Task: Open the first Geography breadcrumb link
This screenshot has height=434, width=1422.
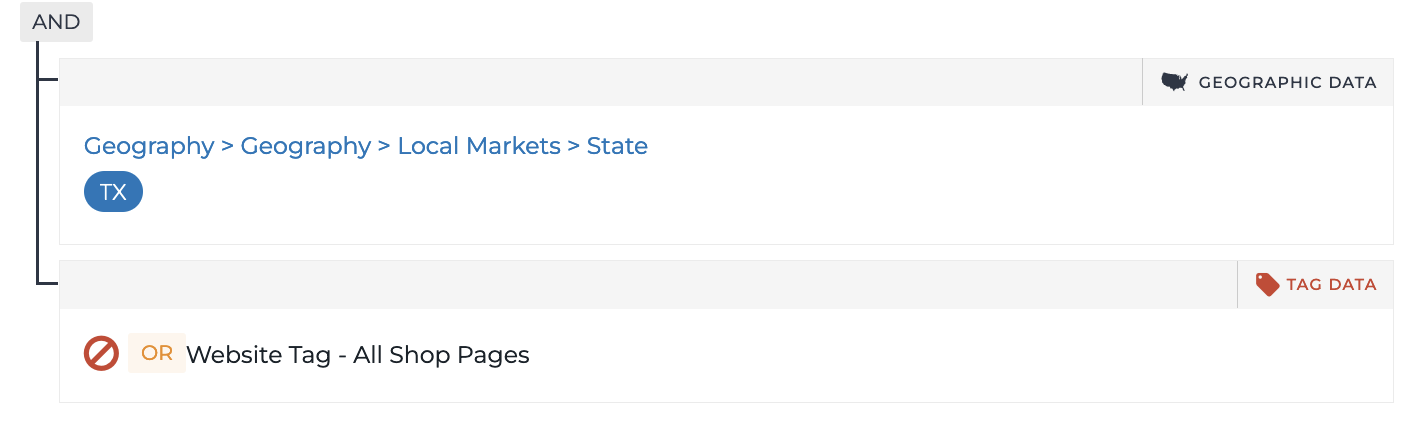Action: click(149, 146)
